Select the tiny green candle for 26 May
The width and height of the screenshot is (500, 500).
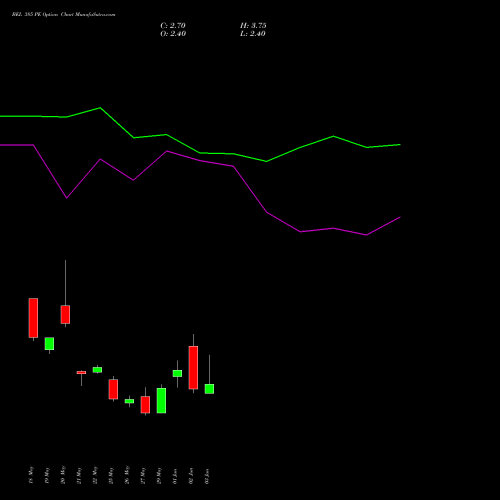129,401
